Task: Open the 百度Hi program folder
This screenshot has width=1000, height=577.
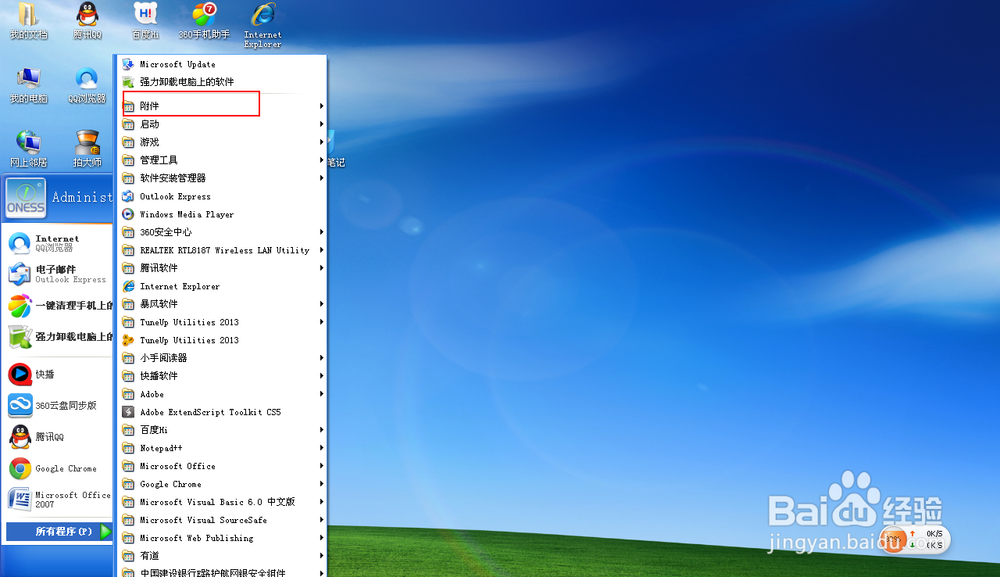Action: coord(223,430)
